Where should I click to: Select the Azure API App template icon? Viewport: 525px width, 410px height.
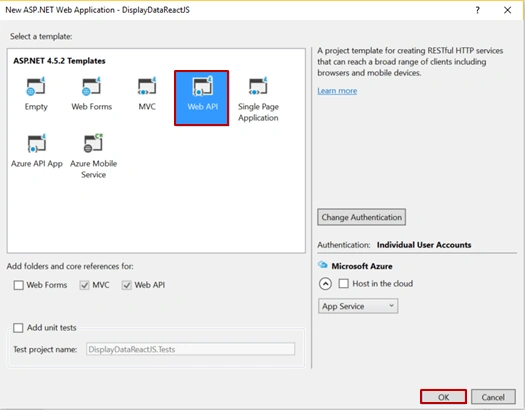[37, 143]
